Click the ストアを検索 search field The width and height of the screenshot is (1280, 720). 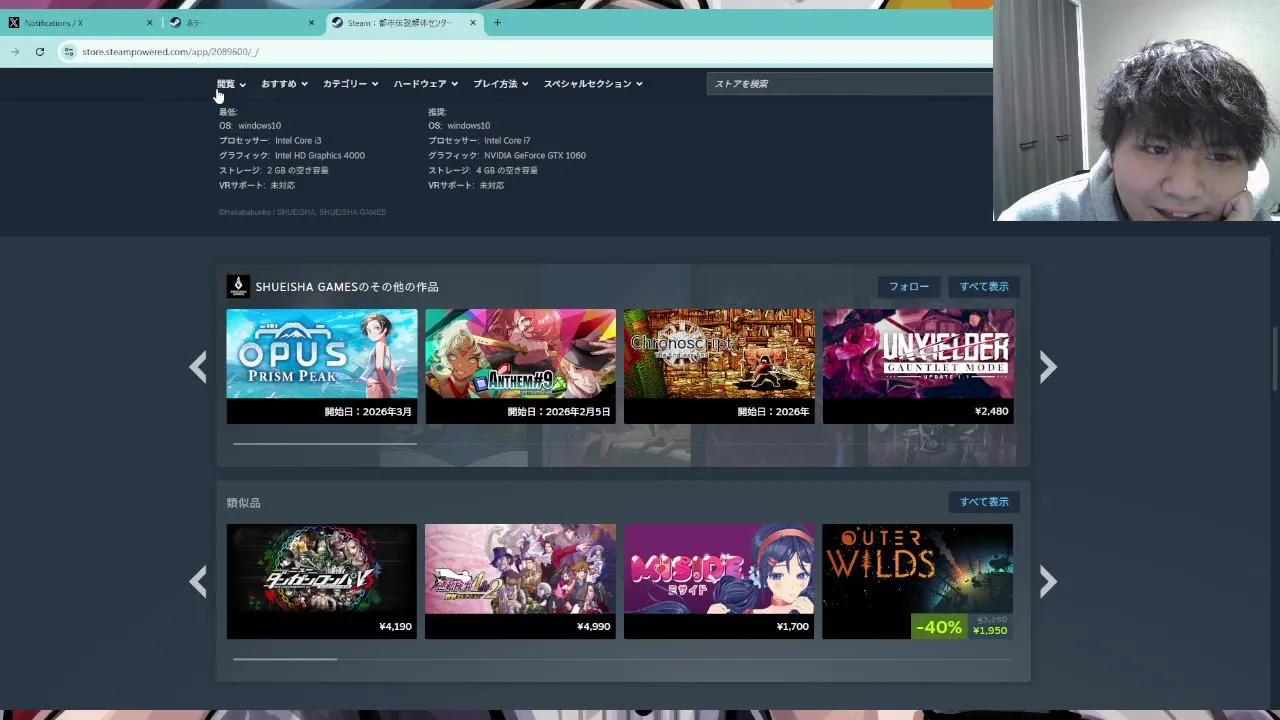[850, 84]
